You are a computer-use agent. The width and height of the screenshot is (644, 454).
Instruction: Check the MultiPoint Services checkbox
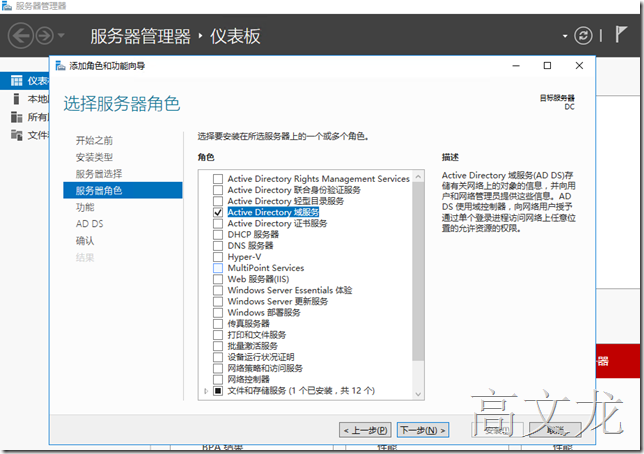coord(218,268)
